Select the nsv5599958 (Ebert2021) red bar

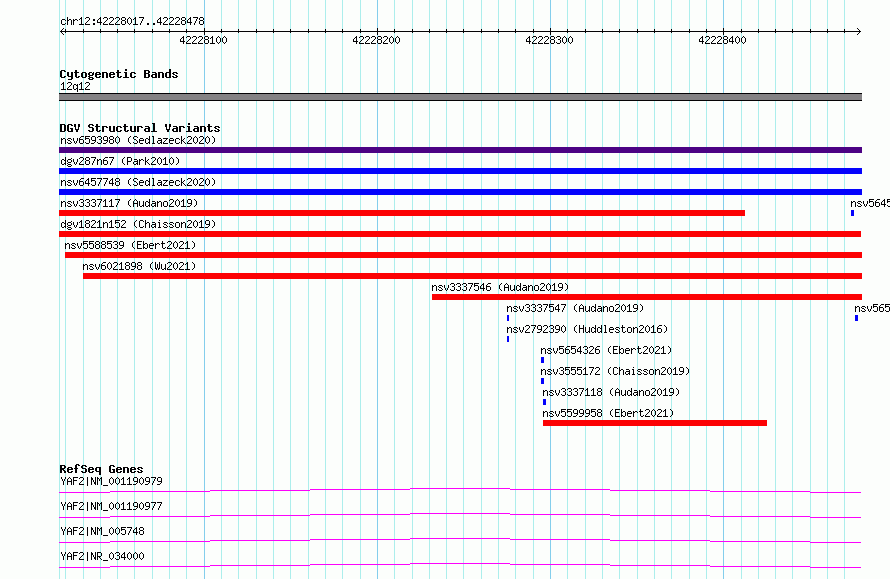(x=655, y=423)
